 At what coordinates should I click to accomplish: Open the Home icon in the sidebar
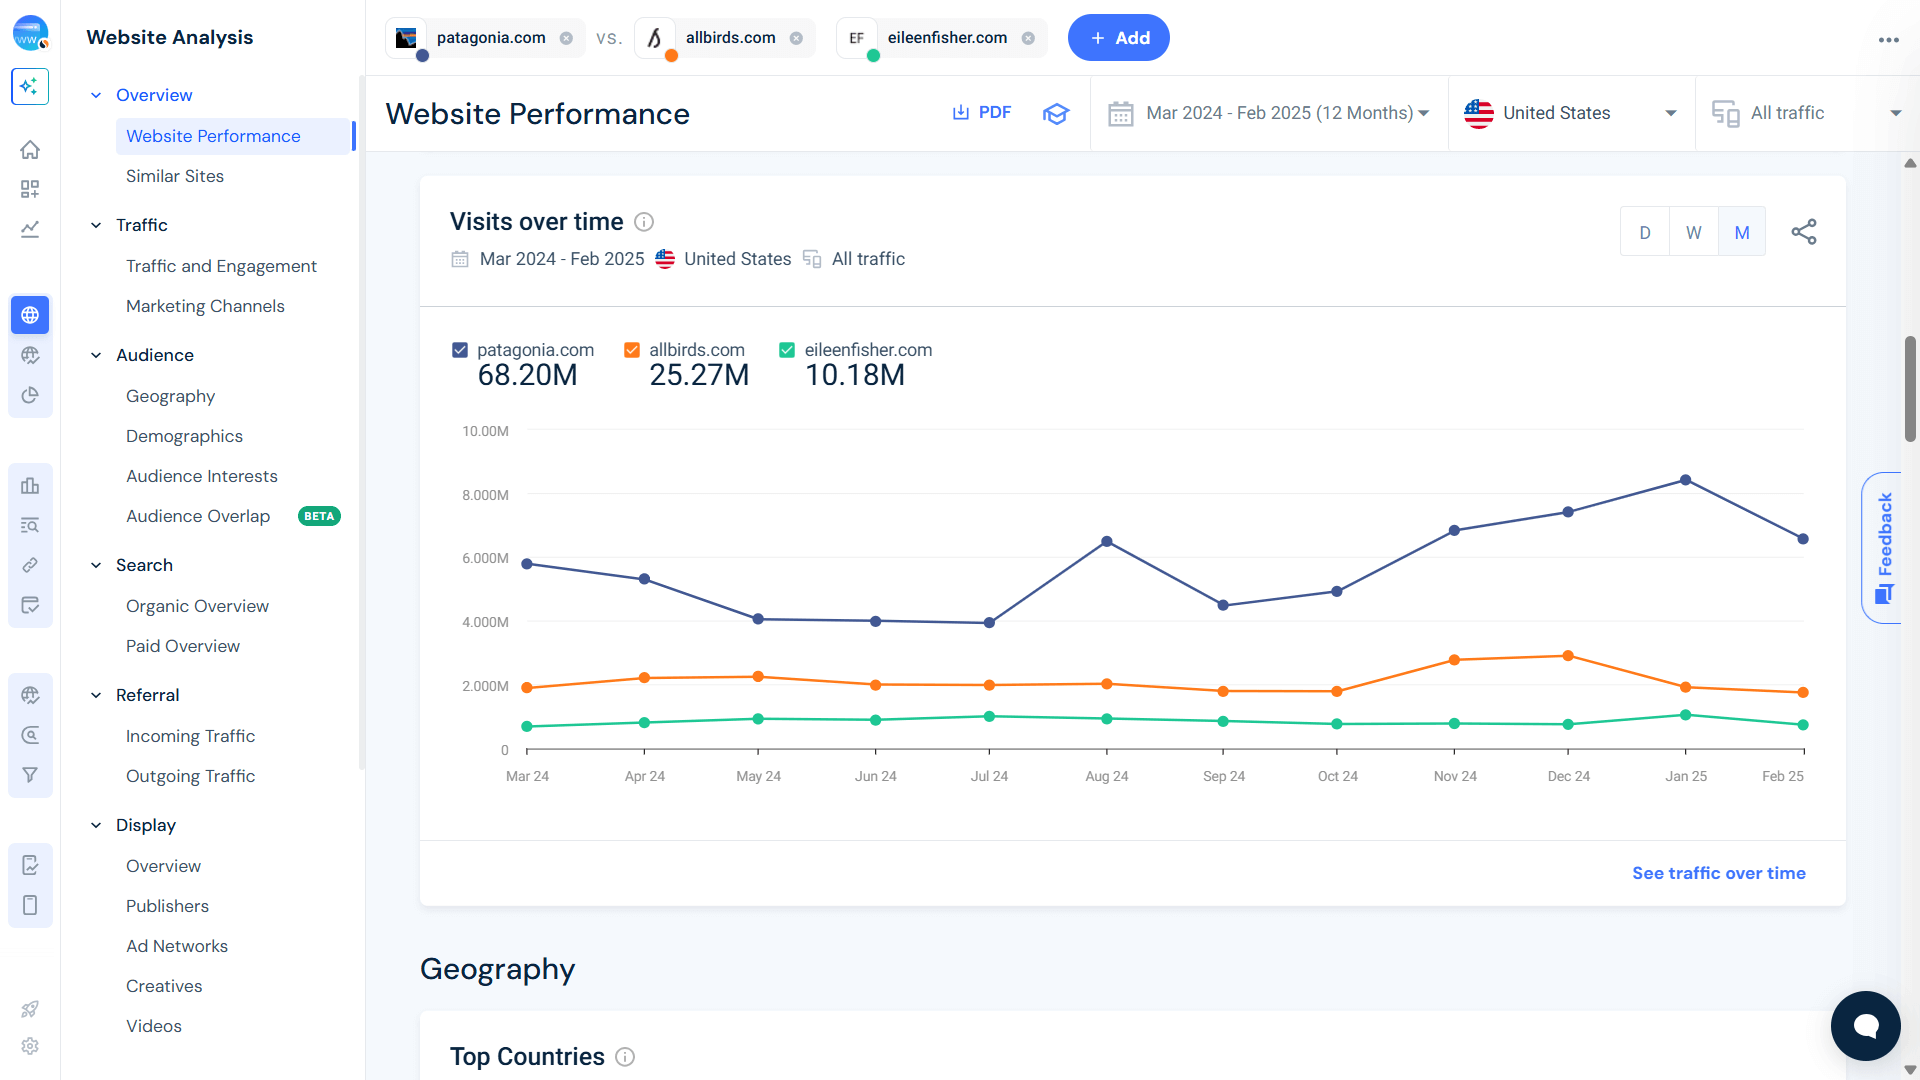pyautogui.click(x=30, y=149)
